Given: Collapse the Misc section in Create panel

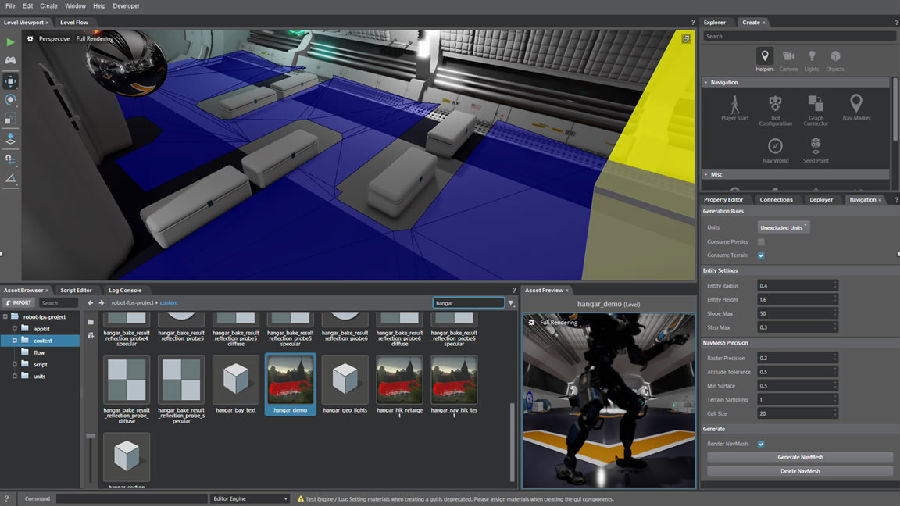Looking at the screenshot, I should [x=706, y=174].
